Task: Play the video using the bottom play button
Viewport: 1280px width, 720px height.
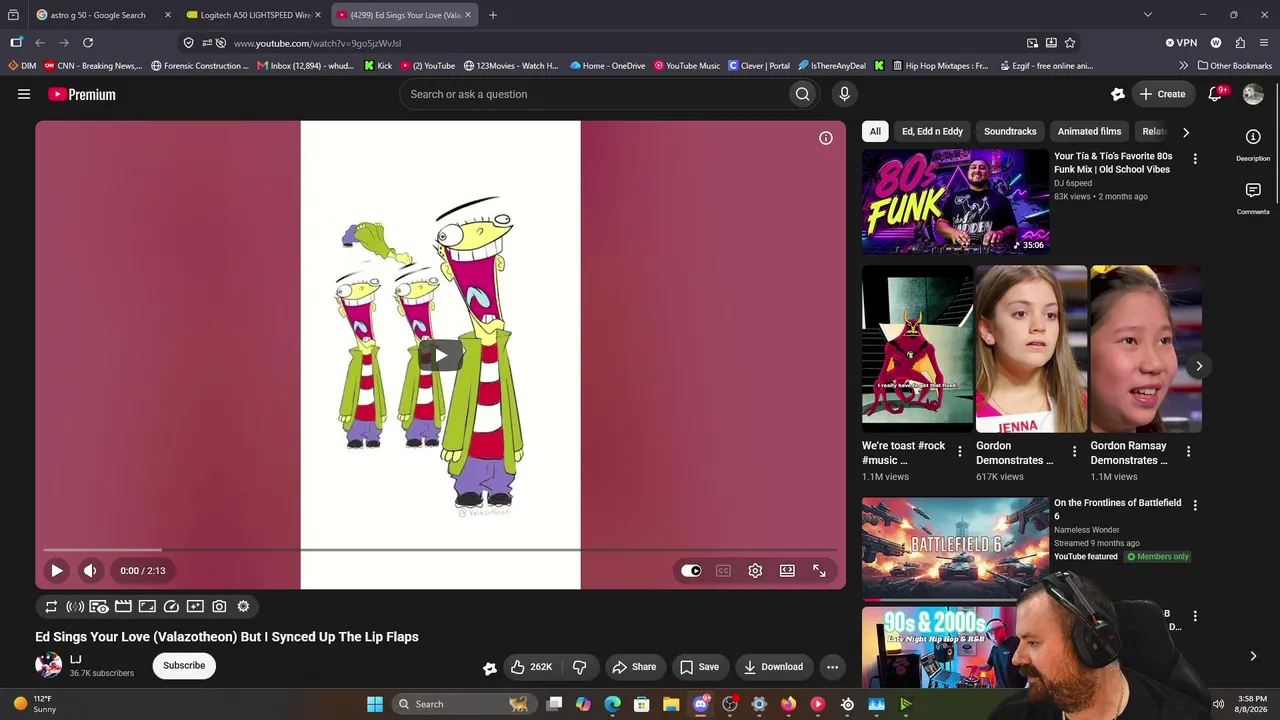Action: pyautogui.click(x=57, y=571)
